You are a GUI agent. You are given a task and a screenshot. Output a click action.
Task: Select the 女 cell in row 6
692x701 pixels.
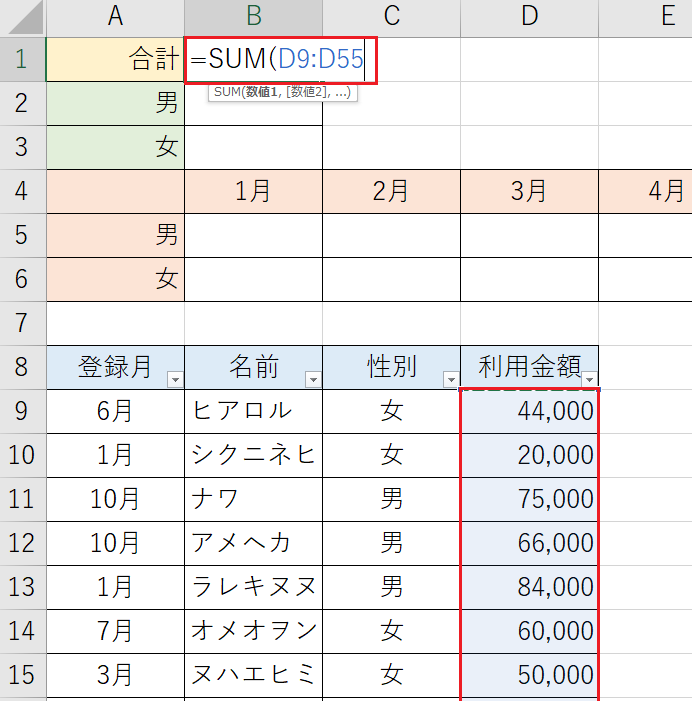pos(115,279)
